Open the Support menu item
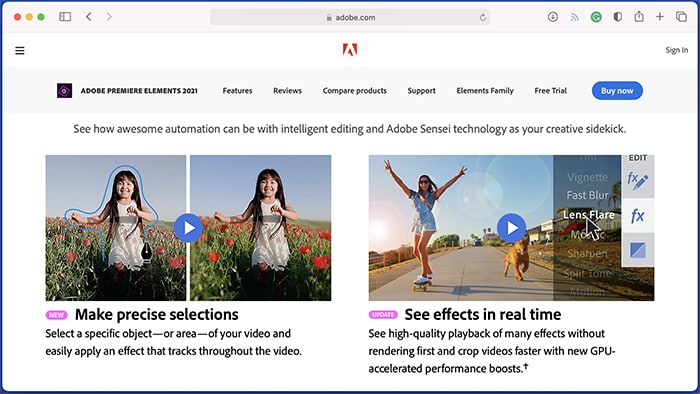The width and height of the screenshot is (700, 394). (x=421, y=91)
